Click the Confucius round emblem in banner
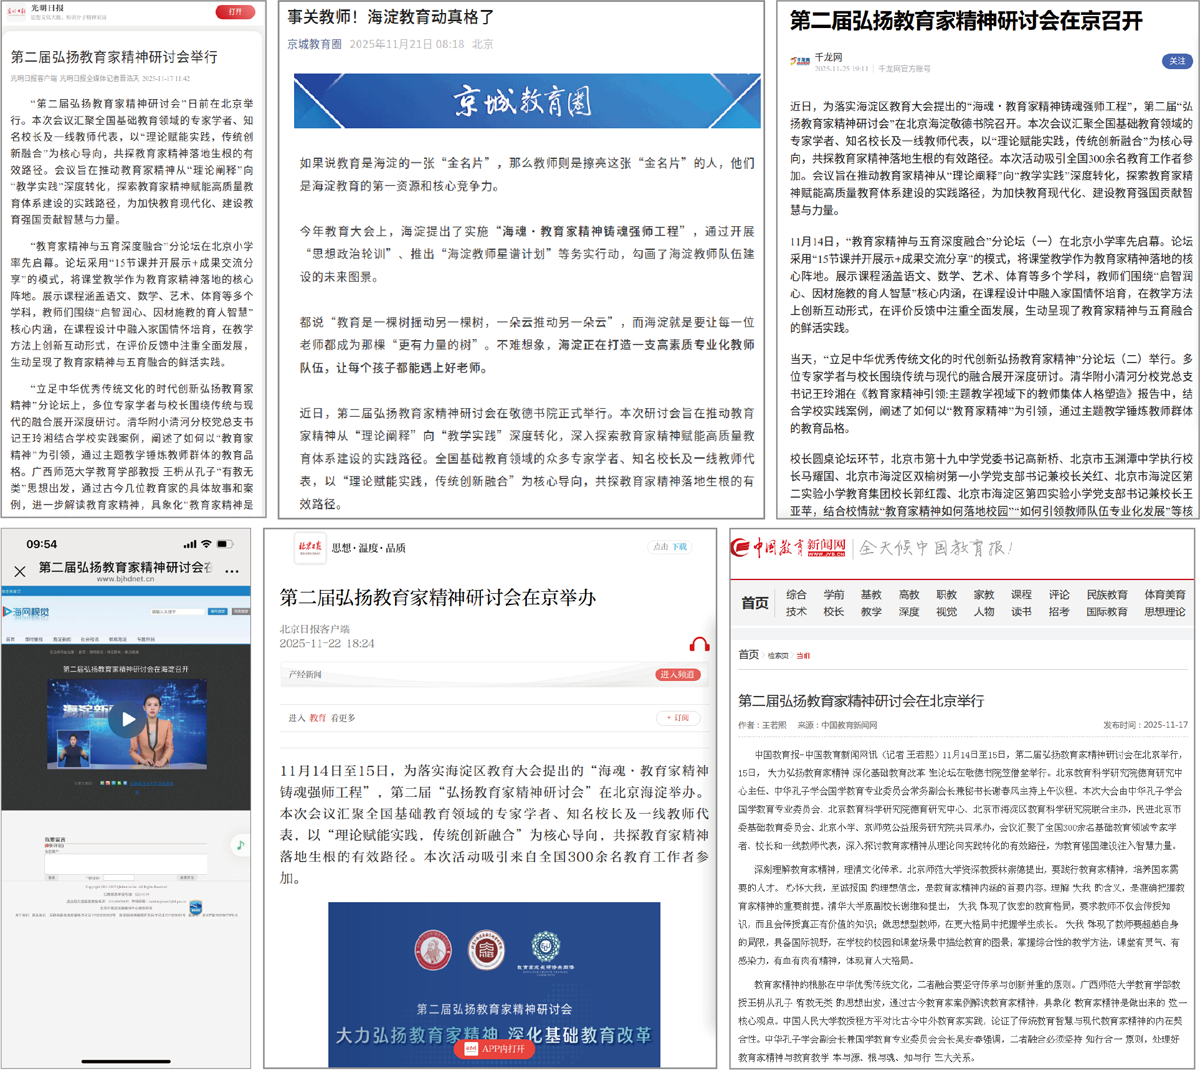1200x1070 pixels. click(433, 949)
